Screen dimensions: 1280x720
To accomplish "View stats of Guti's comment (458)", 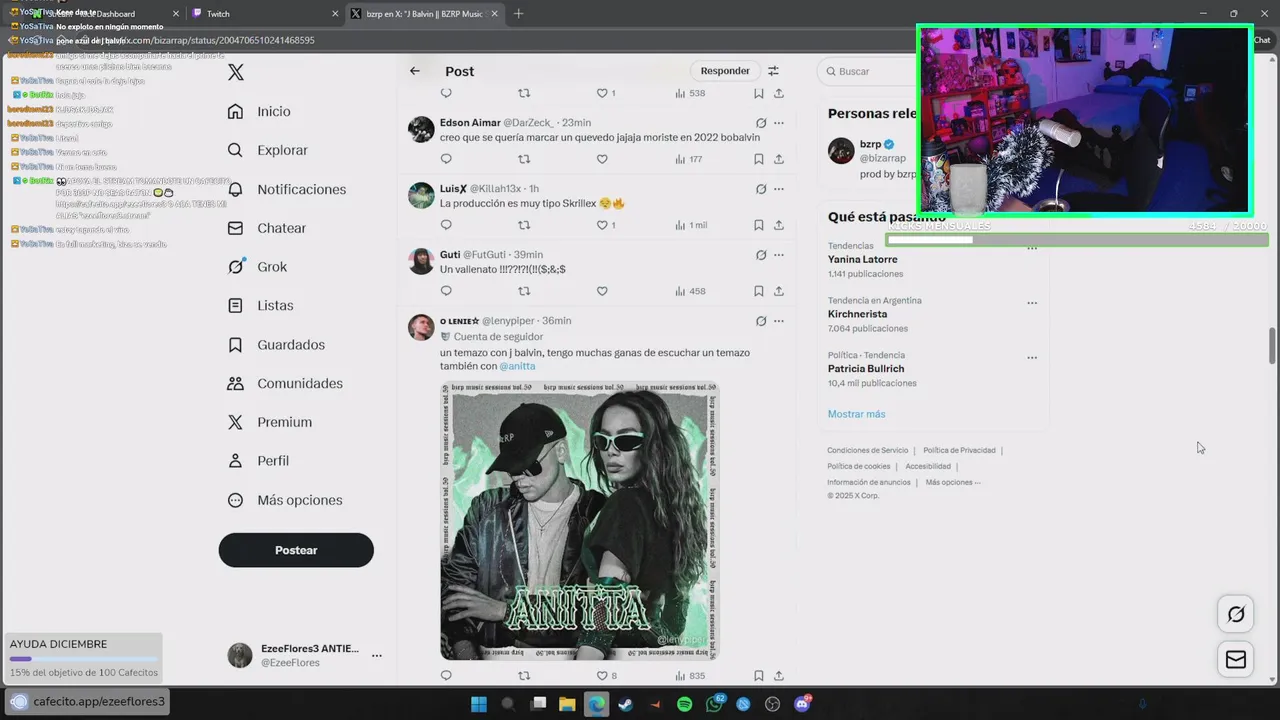I will (x=690, y=291).
